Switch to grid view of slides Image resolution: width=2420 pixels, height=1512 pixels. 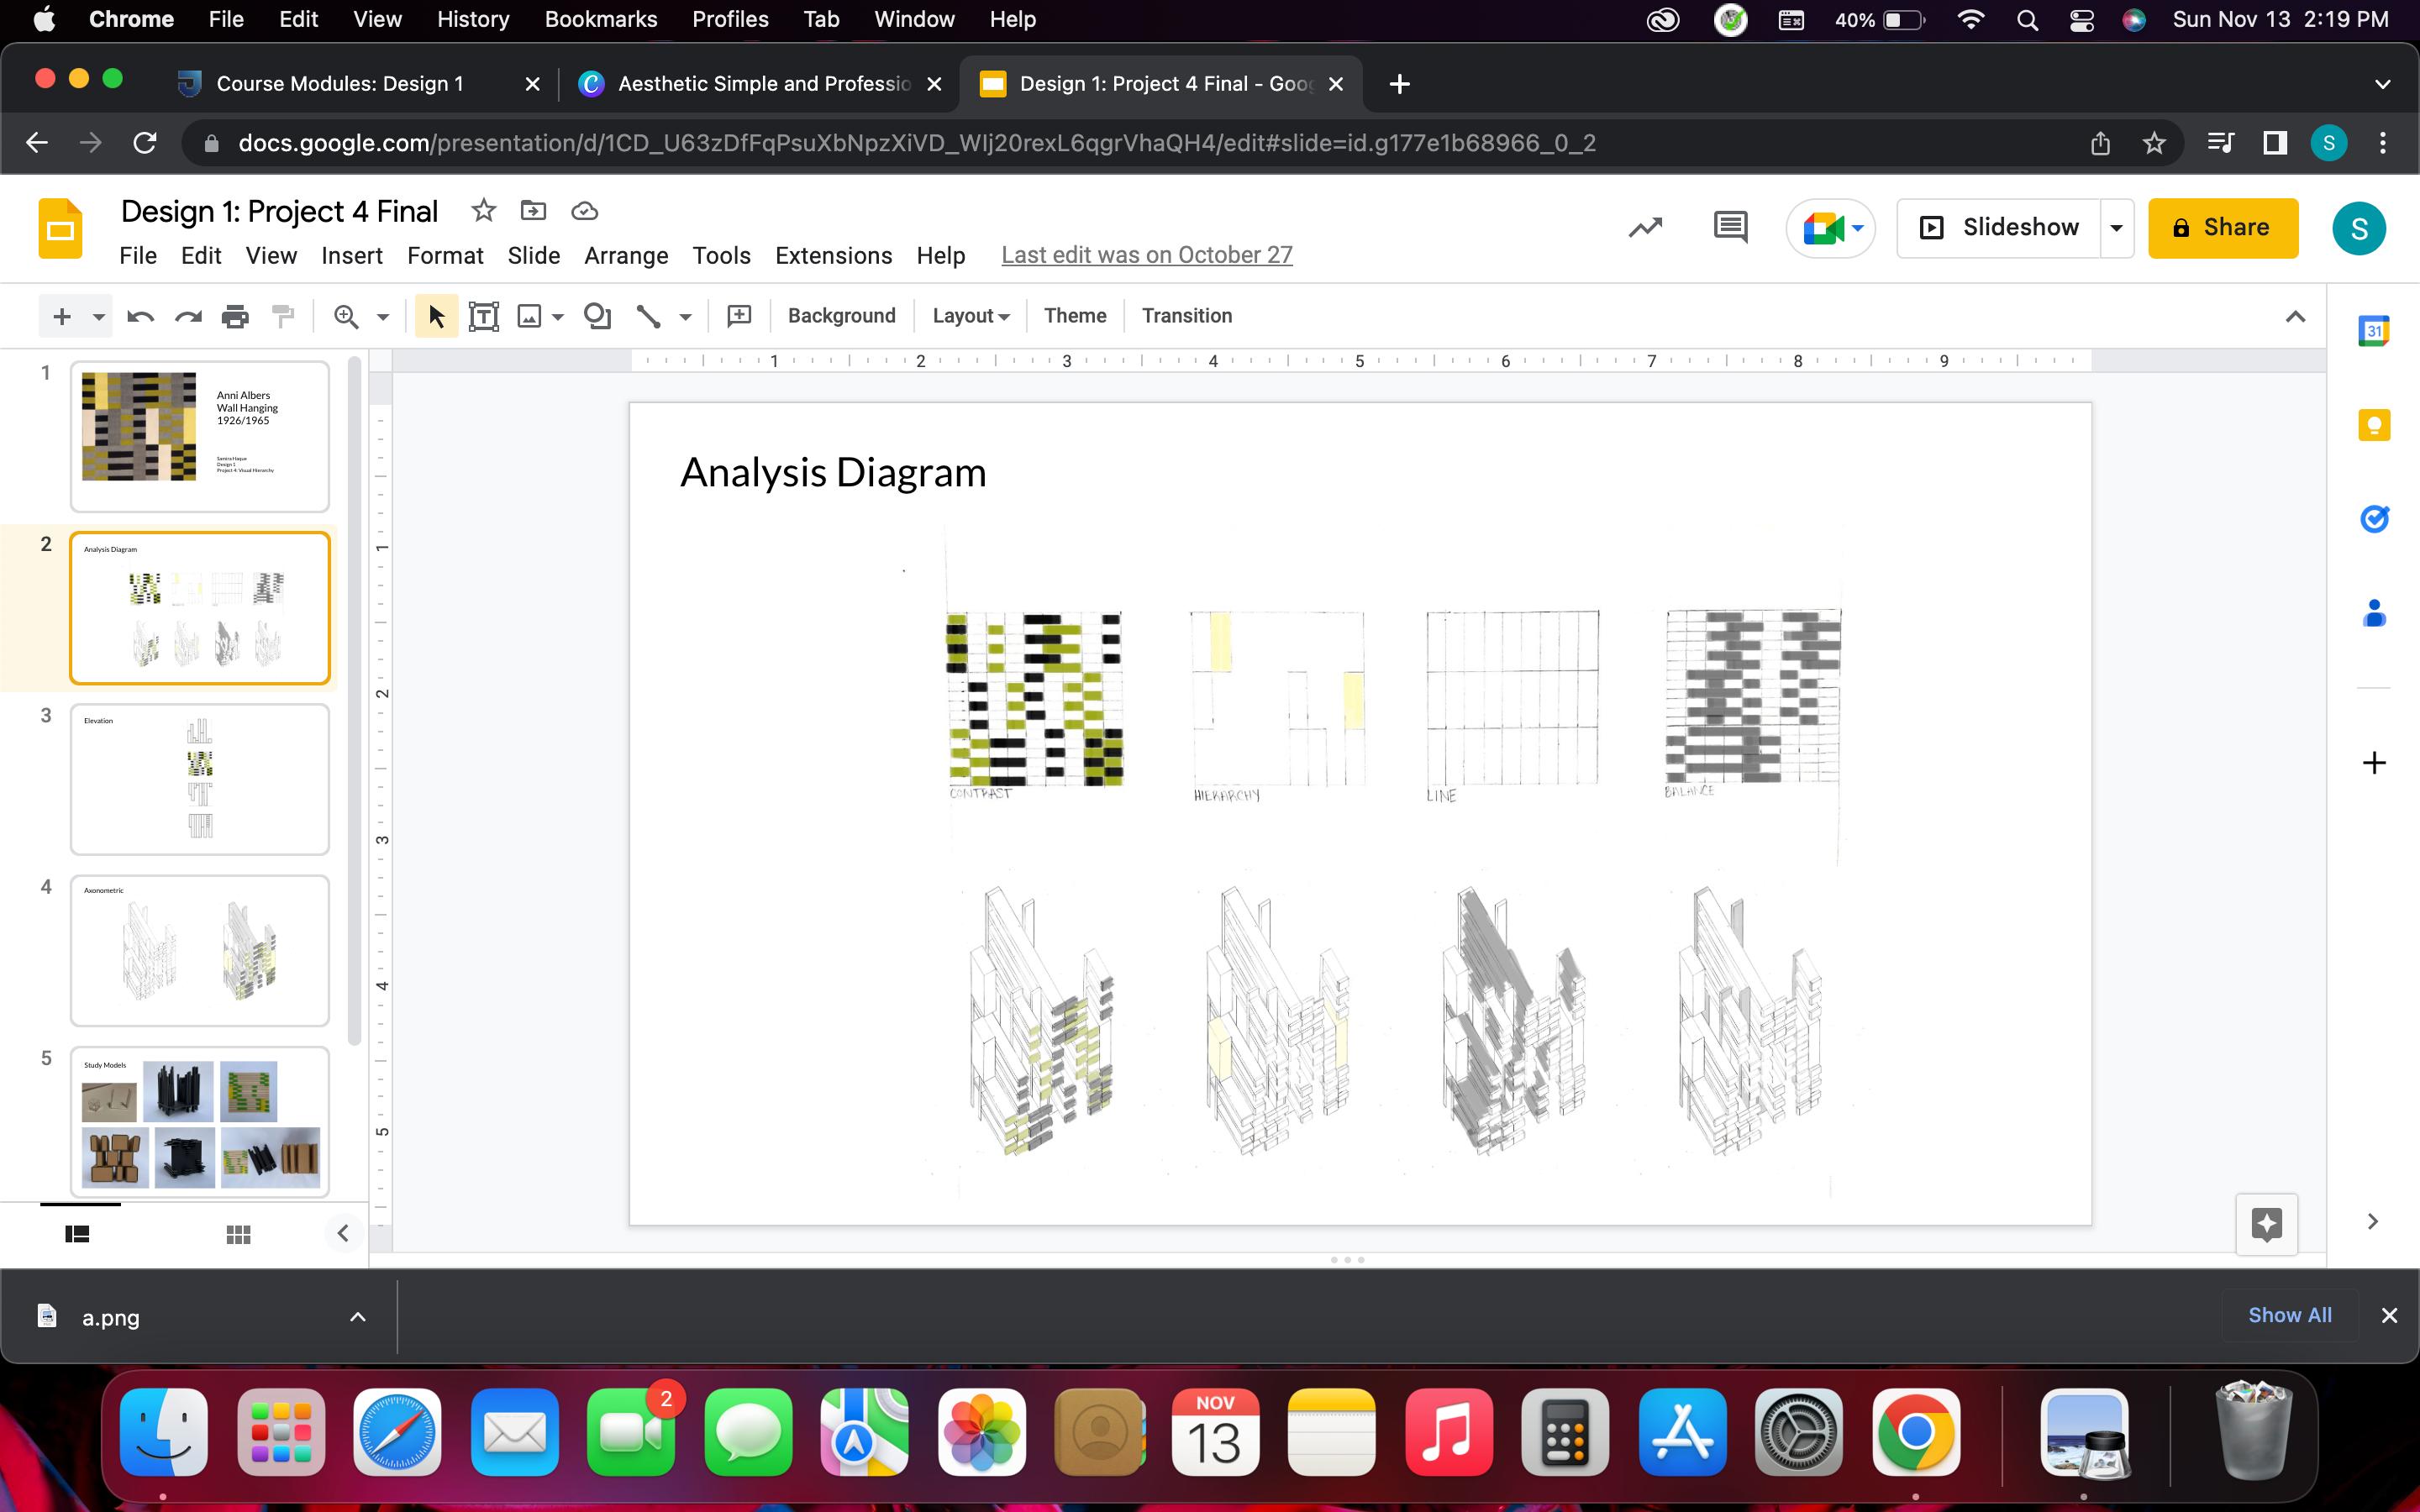point(238,1234)
